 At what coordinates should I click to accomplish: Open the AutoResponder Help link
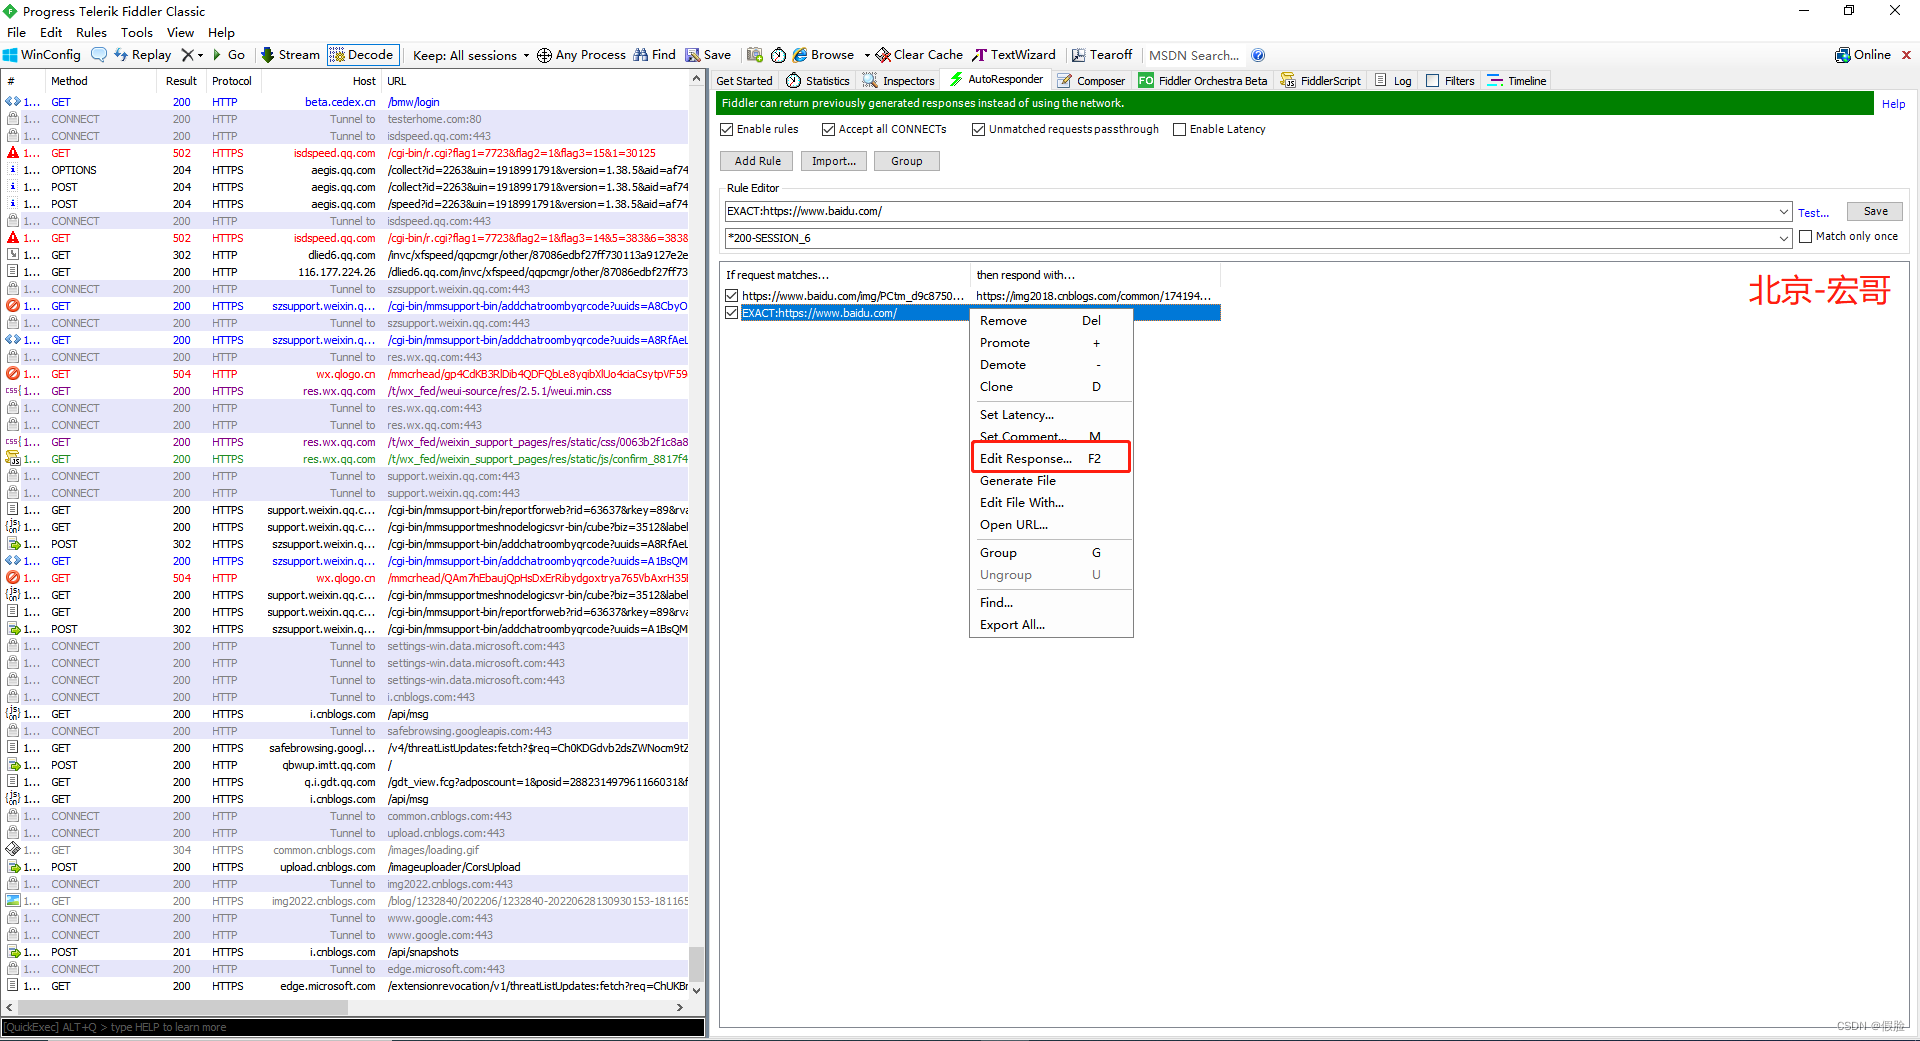click(x=1893, y=104)
